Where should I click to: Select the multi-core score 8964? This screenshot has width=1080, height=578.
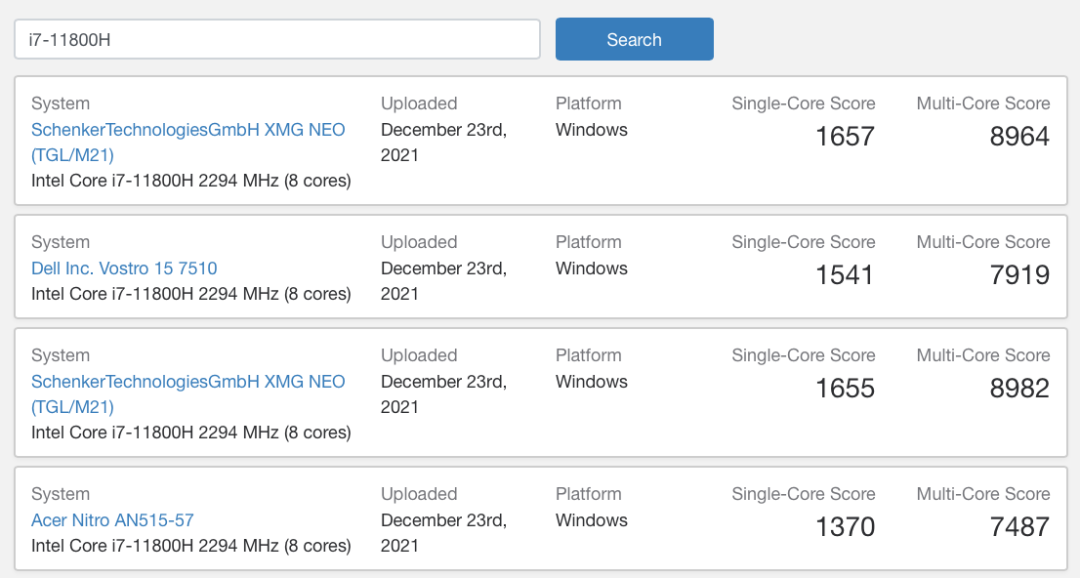(x=1019, y=137)
